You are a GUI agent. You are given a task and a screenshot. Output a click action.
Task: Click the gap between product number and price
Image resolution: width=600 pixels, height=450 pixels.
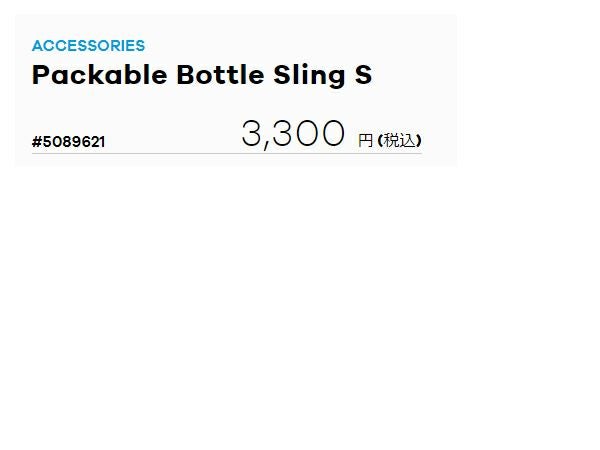pos(172,141)
